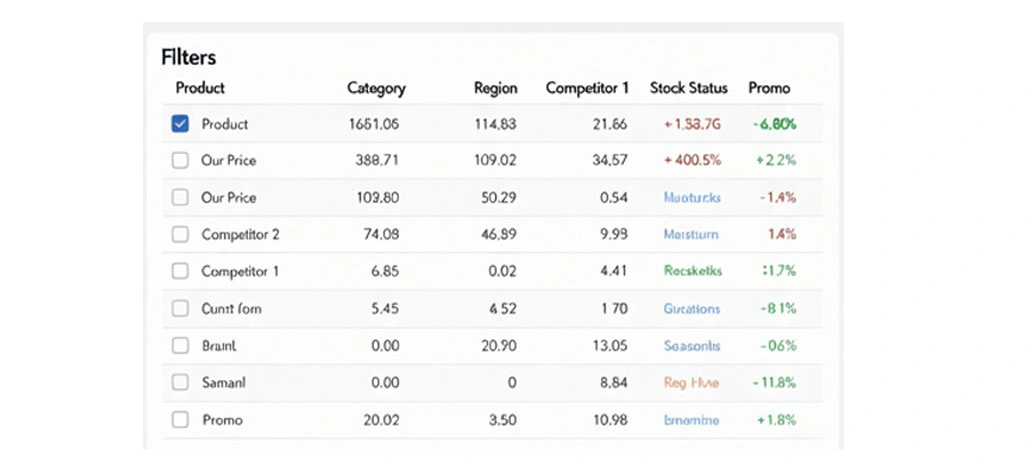Screen dimensions: 1026x466
Task: Click the -11.8% promo value
Action: pyautogui.click(x=774, y=382)
